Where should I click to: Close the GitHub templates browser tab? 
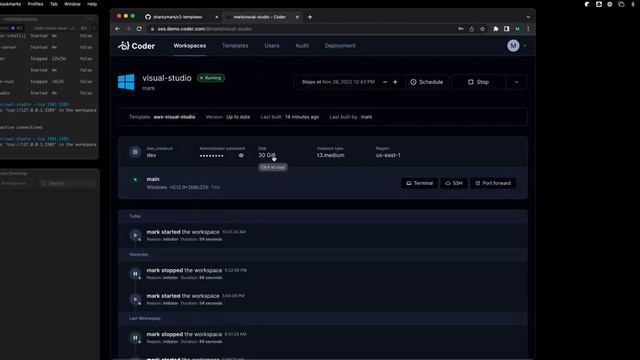[x=216, y=17]
